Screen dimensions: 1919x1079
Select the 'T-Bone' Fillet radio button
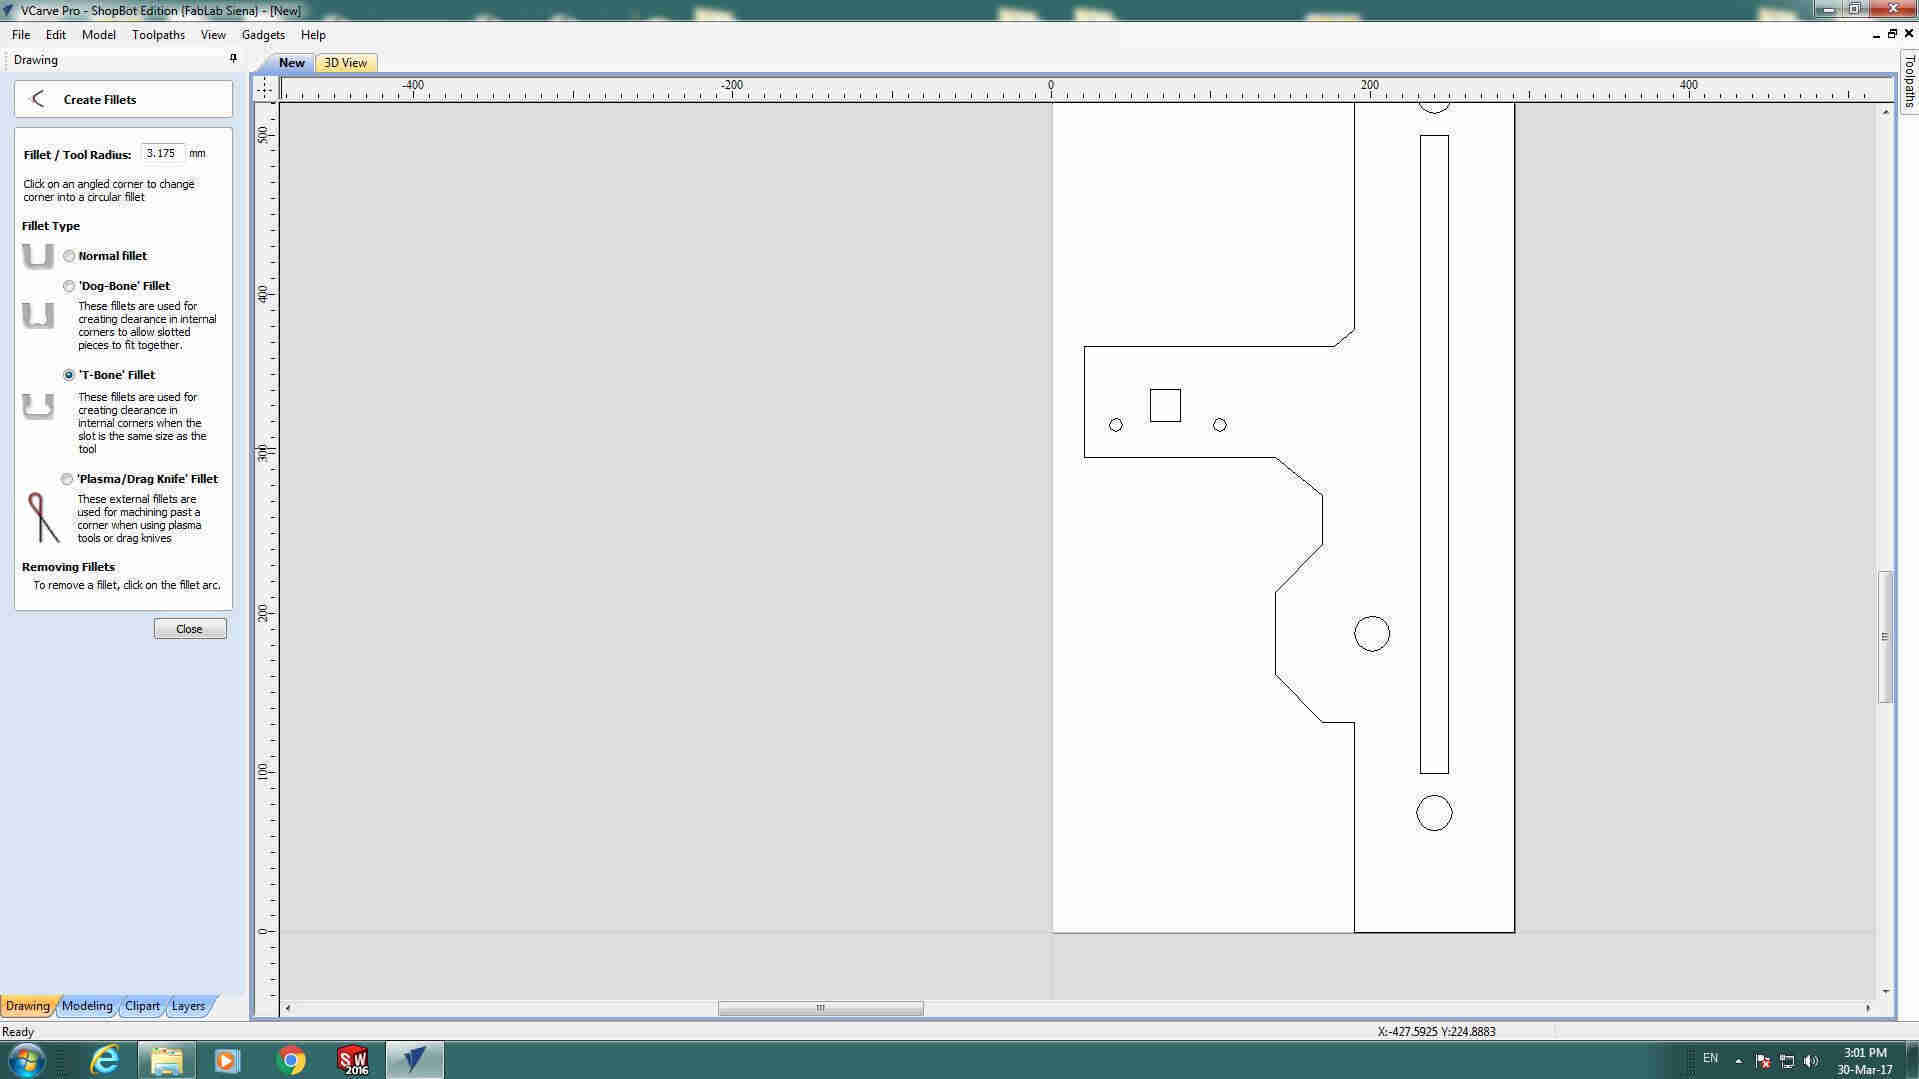(69, 375)
